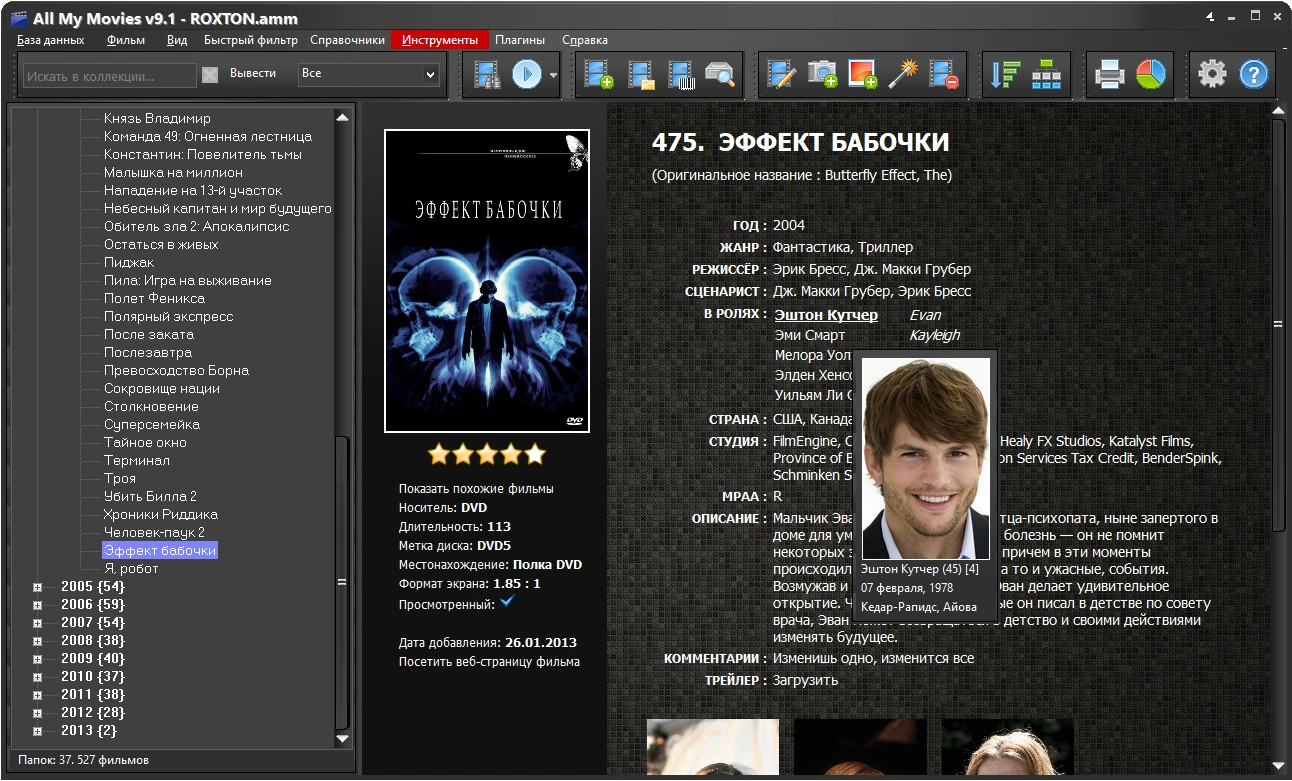1292x781 pixels.
Task: Add a new movie to collection
Action: click(x=599, y=75)
